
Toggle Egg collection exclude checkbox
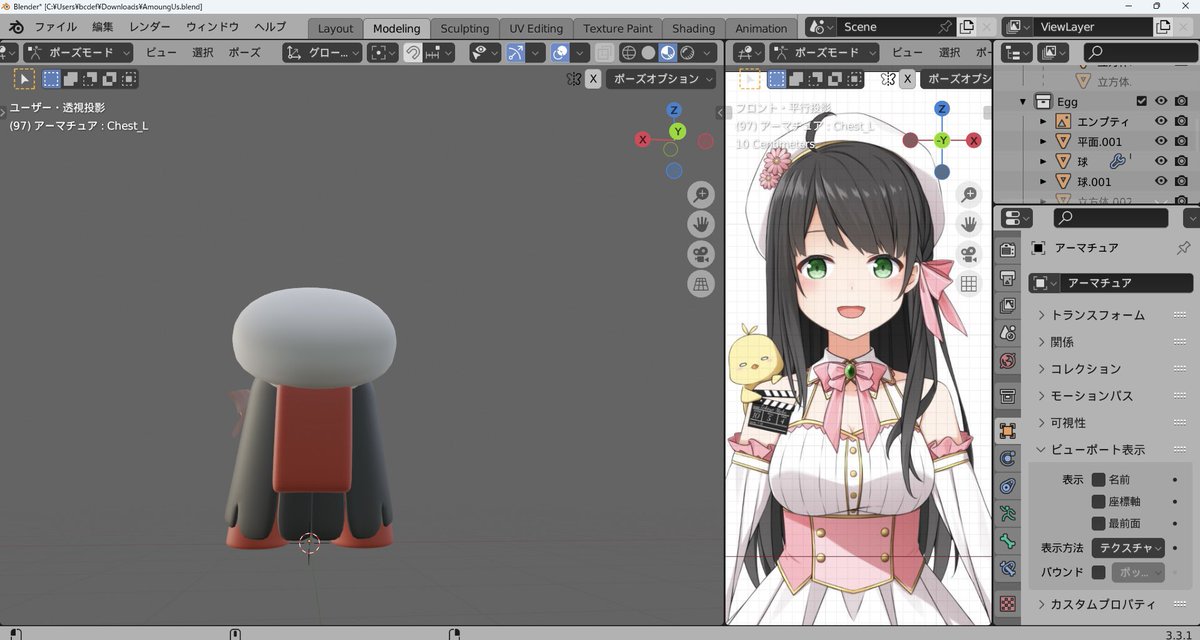tap(1142, 101)
